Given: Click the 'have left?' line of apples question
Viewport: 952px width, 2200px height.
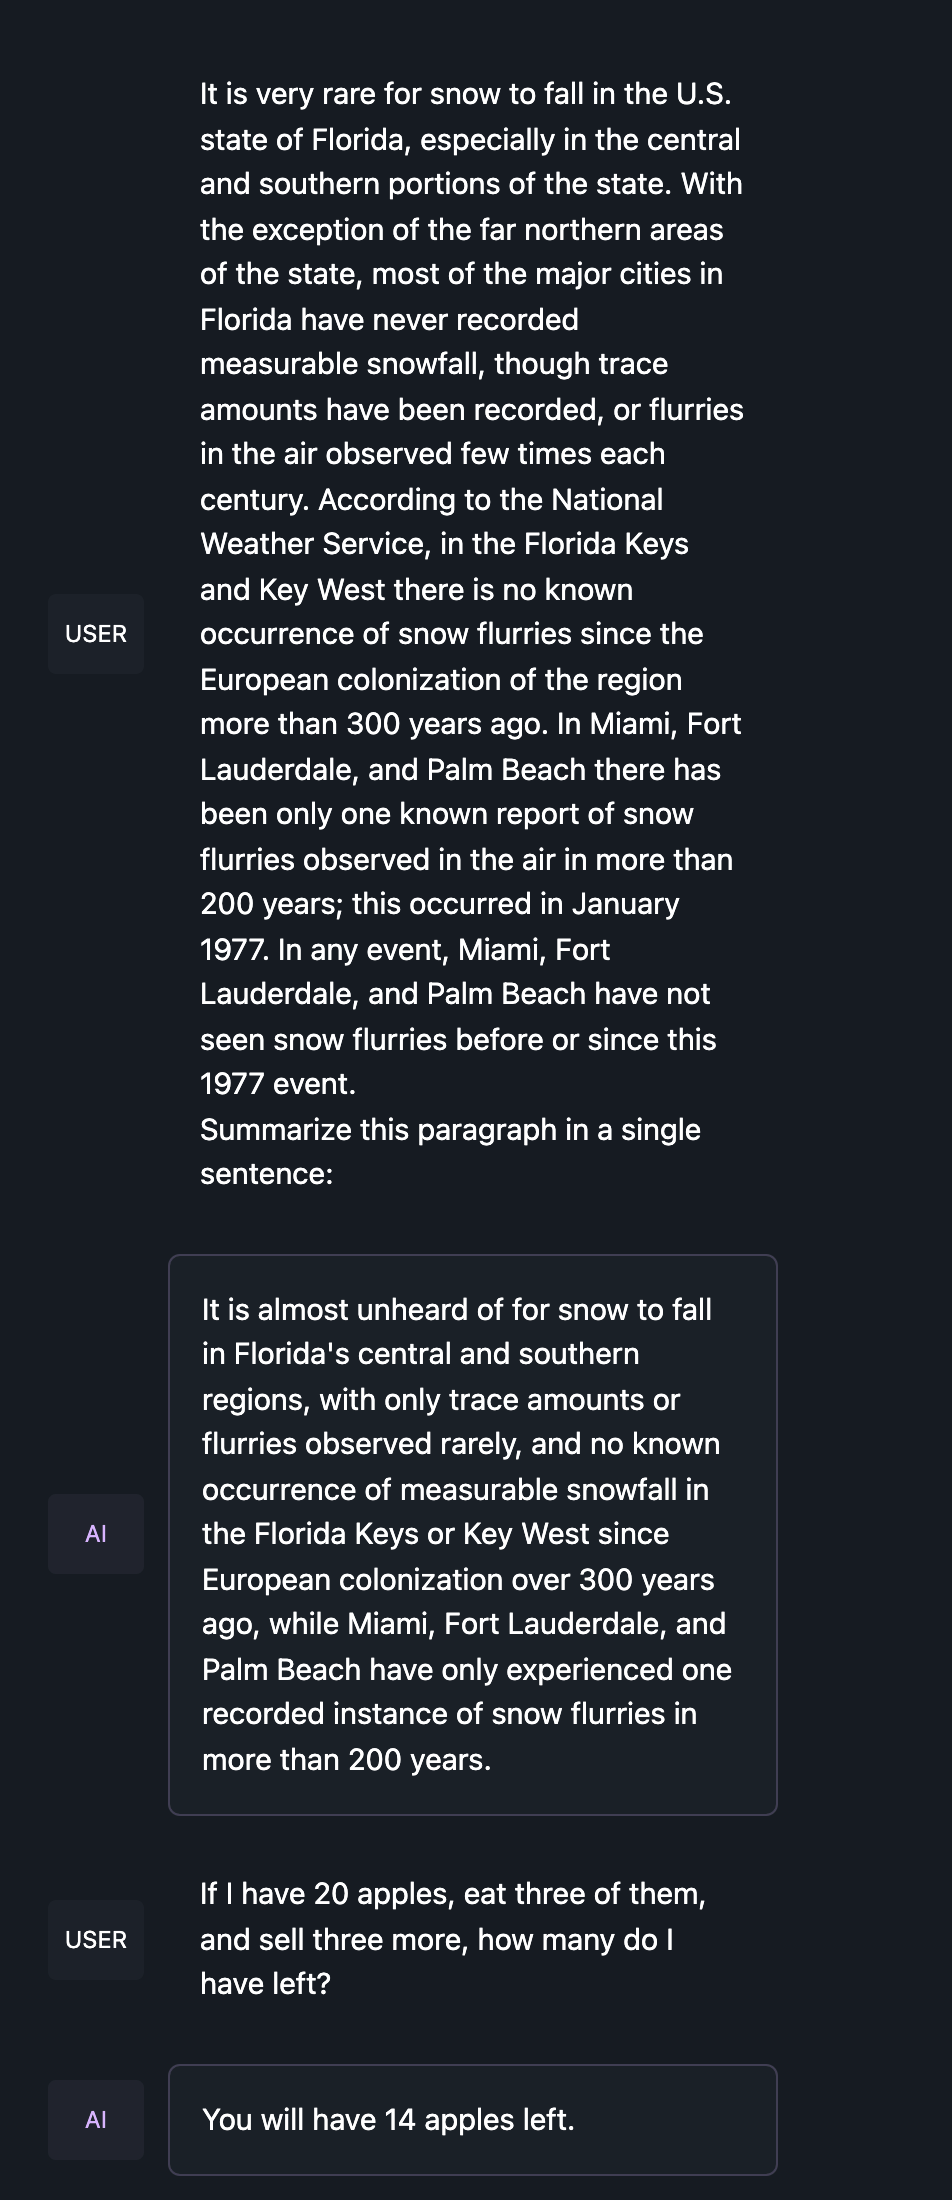Looking at the screenshot, I should (x=265, y=1984).
